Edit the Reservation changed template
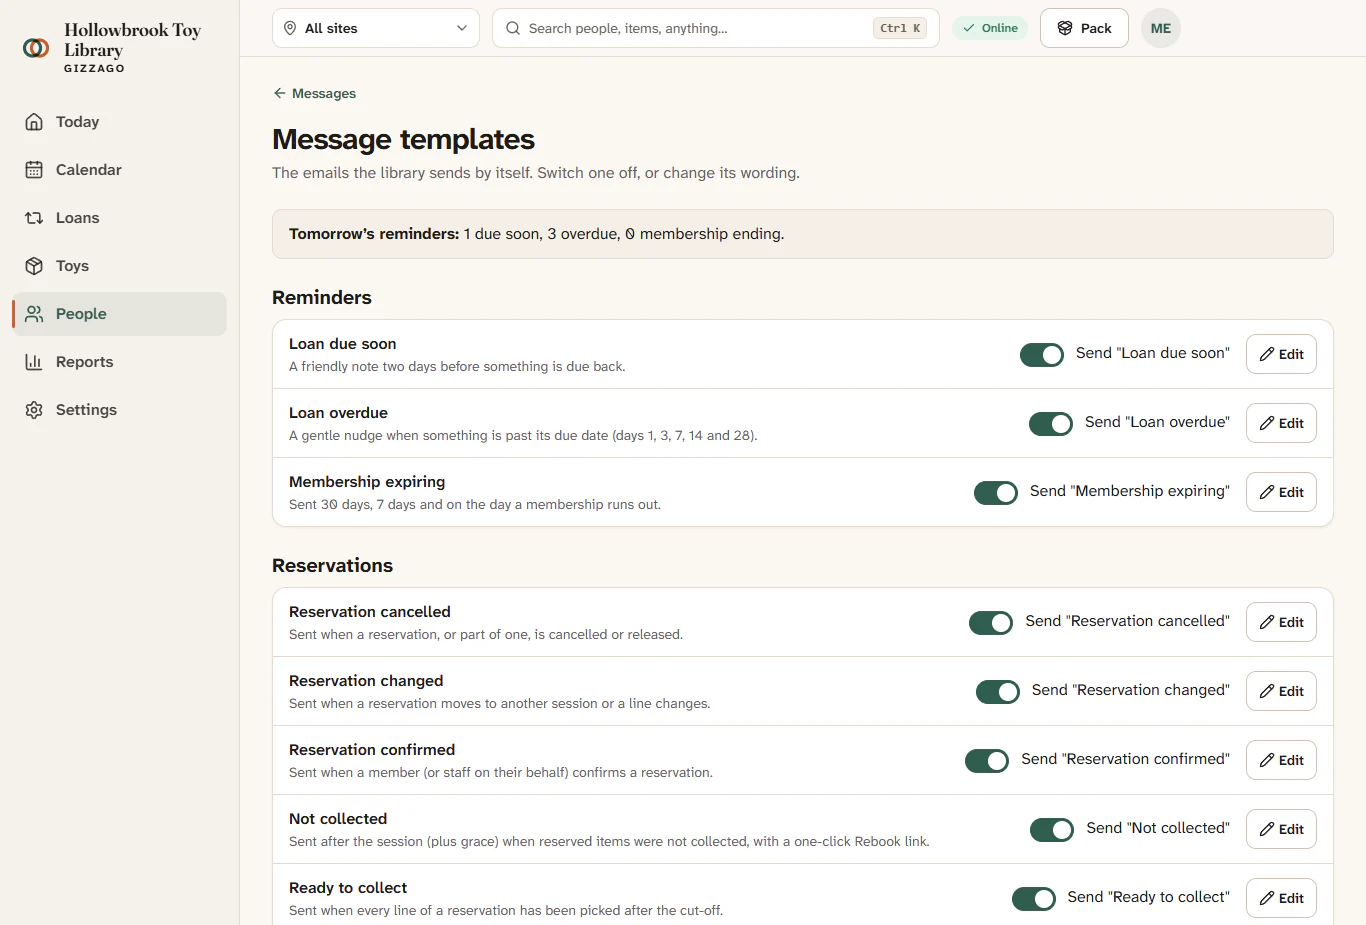The height and width of the screenshot is (925, 1366). point(1281,691)
